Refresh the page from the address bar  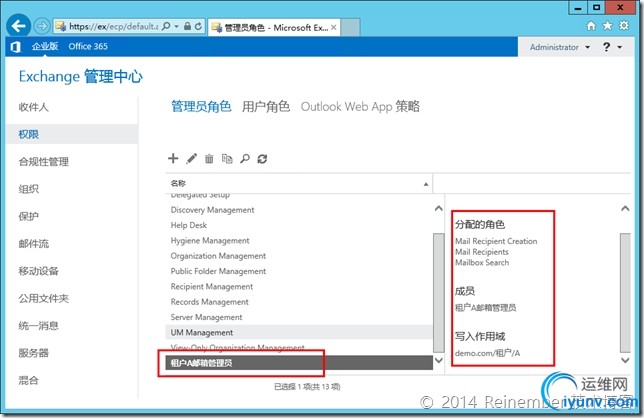pos(198,26)
